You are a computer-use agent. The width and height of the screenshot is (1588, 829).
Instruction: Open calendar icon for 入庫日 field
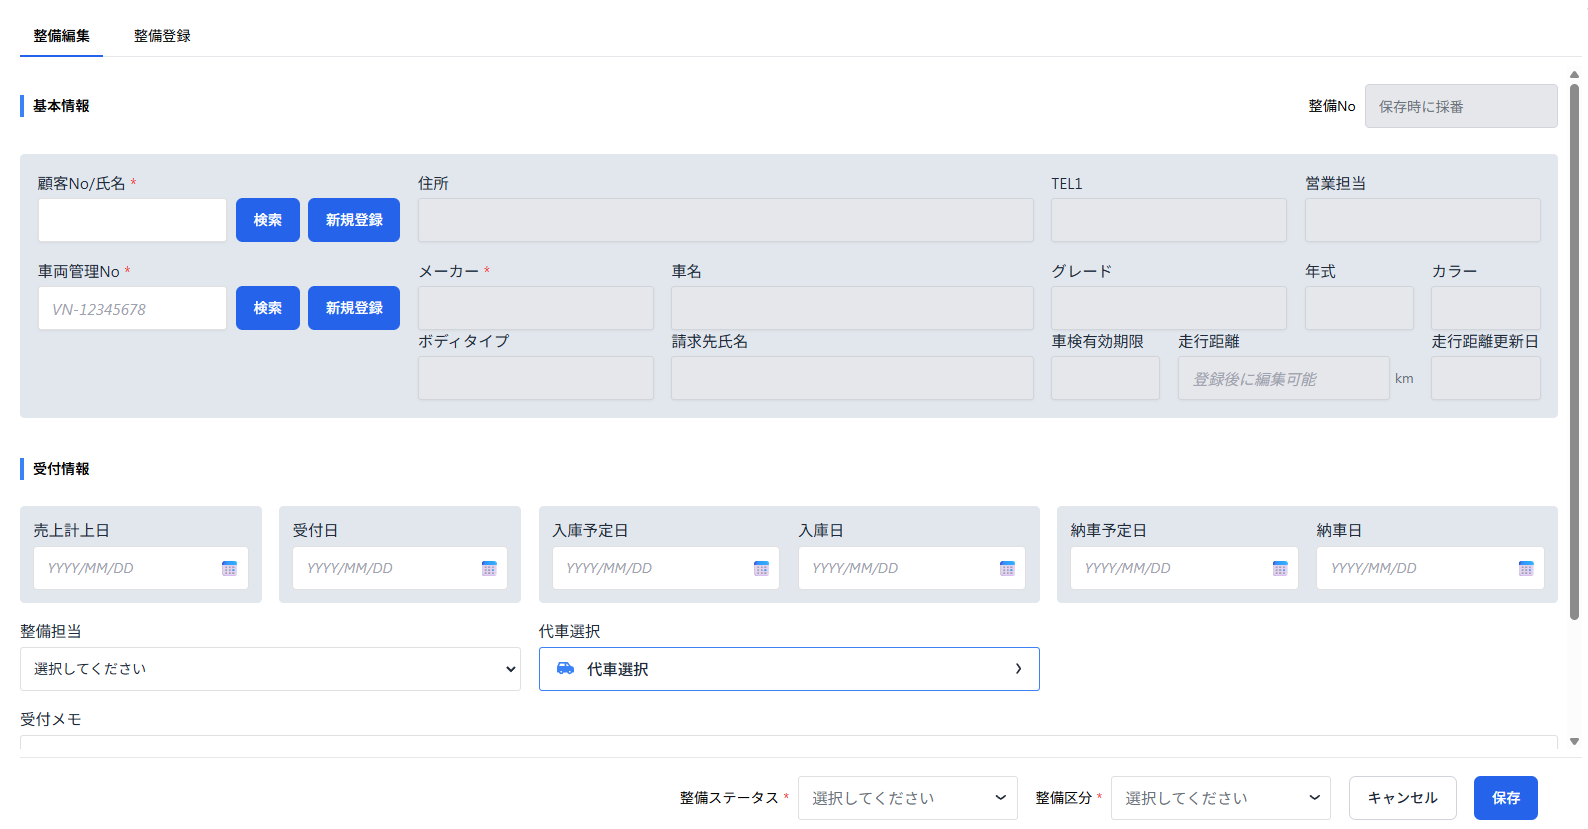point(1007,568)
